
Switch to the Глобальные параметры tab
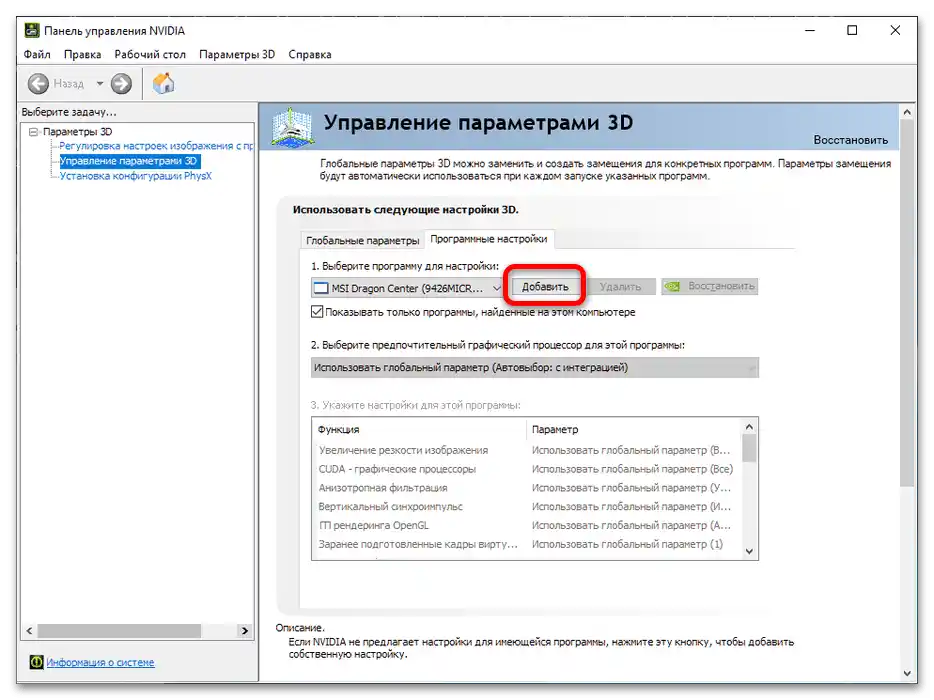[362, 240]
